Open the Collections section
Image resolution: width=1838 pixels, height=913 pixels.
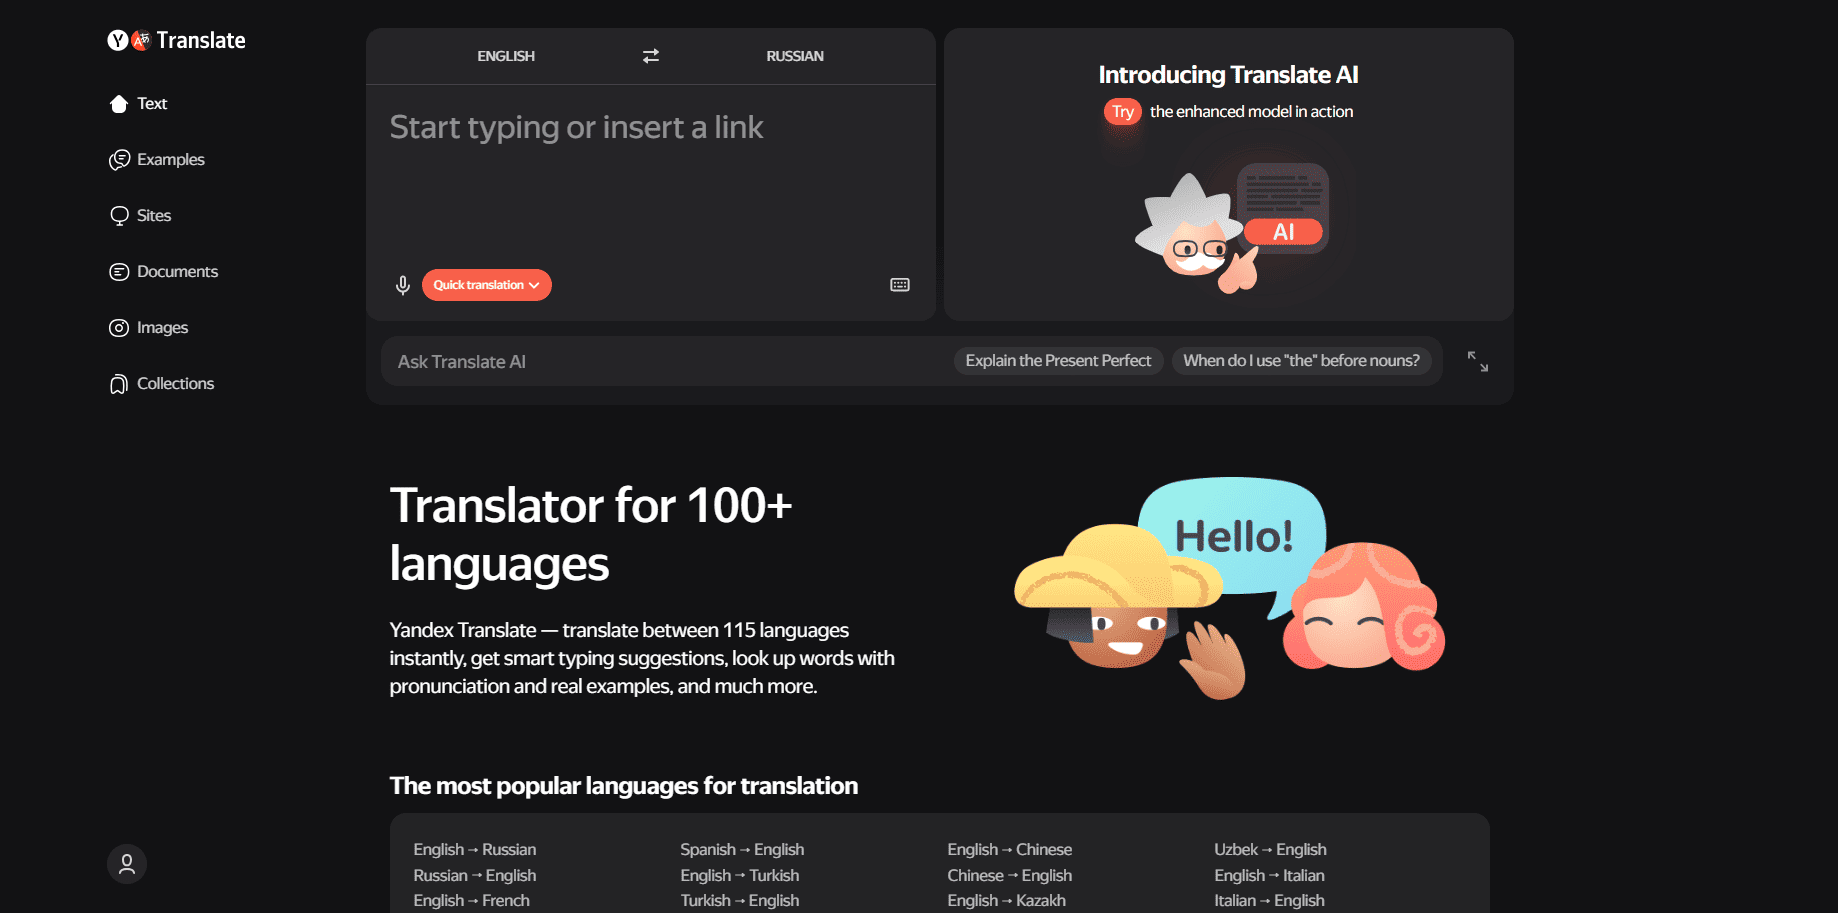(x=174, y=383)
